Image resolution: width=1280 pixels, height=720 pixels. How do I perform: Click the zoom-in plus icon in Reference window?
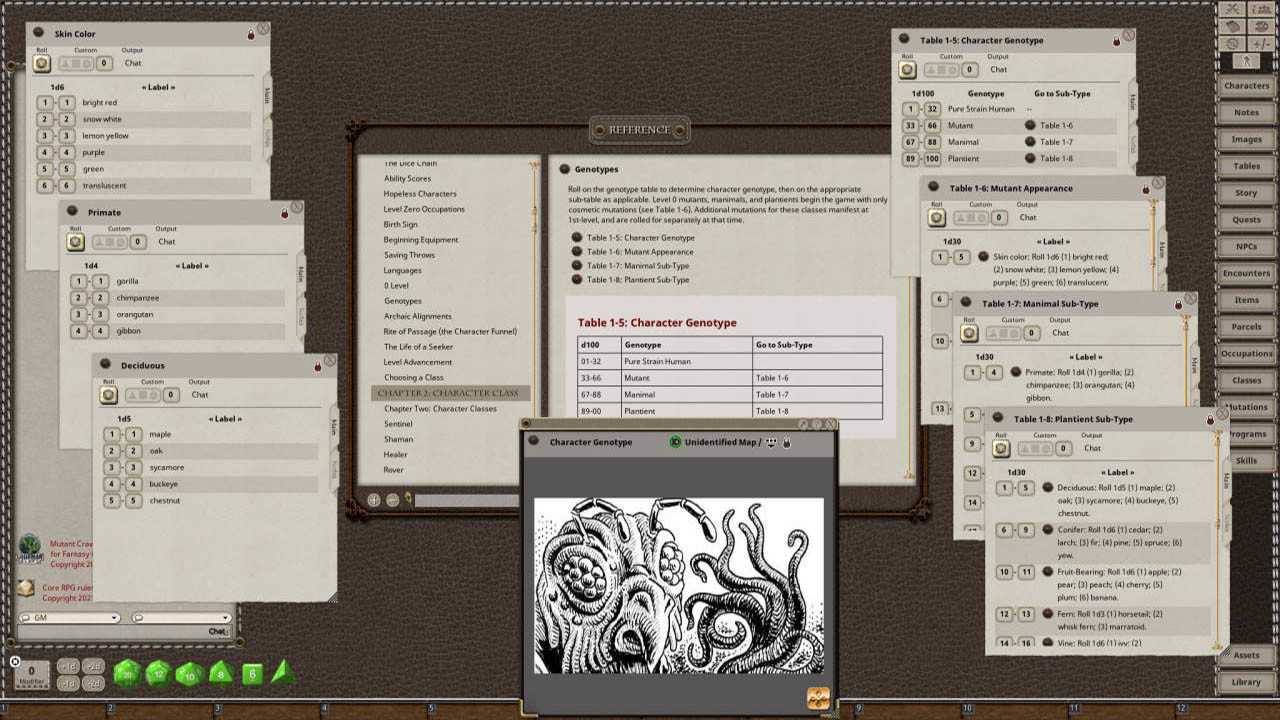[374, 500]
